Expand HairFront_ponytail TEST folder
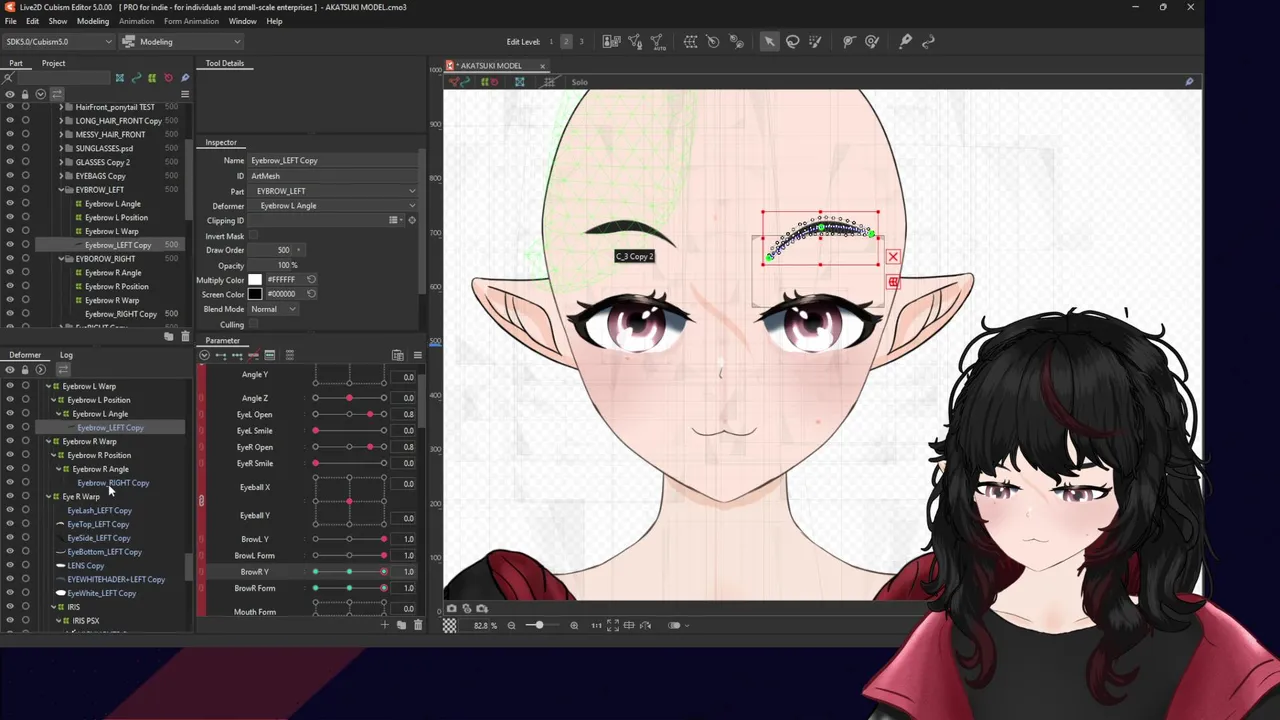The width and height of the screenshot is (1280, 720). (x=61, y=107)
